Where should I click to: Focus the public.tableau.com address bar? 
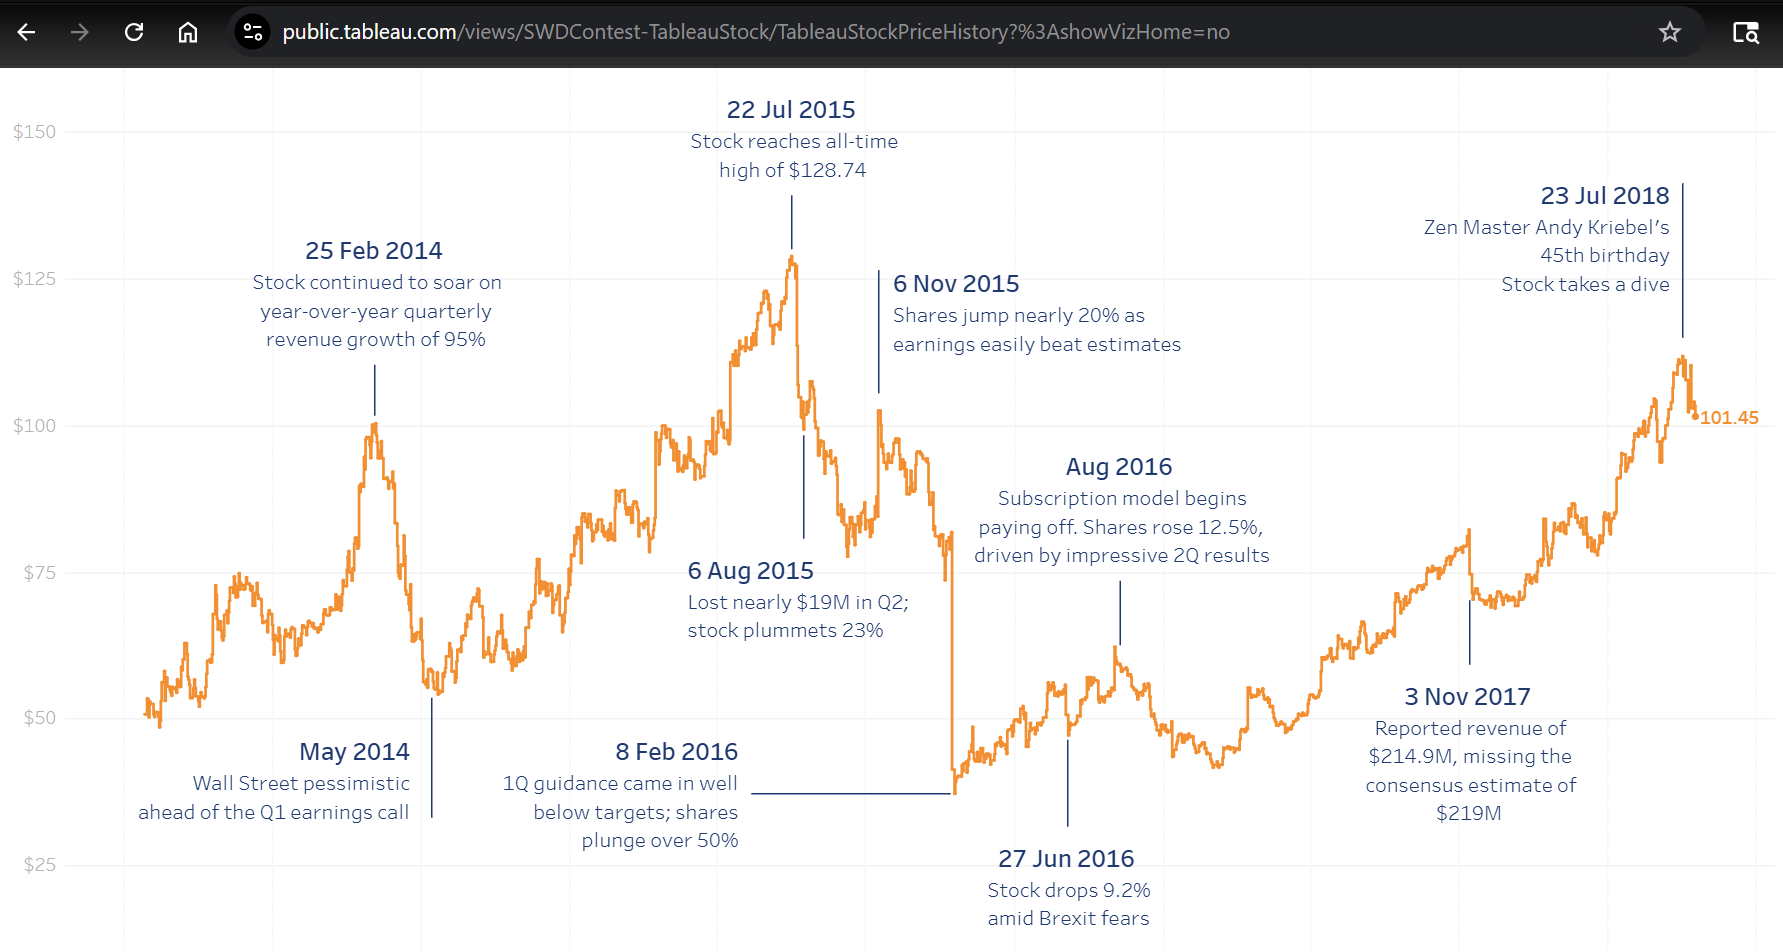755,32
